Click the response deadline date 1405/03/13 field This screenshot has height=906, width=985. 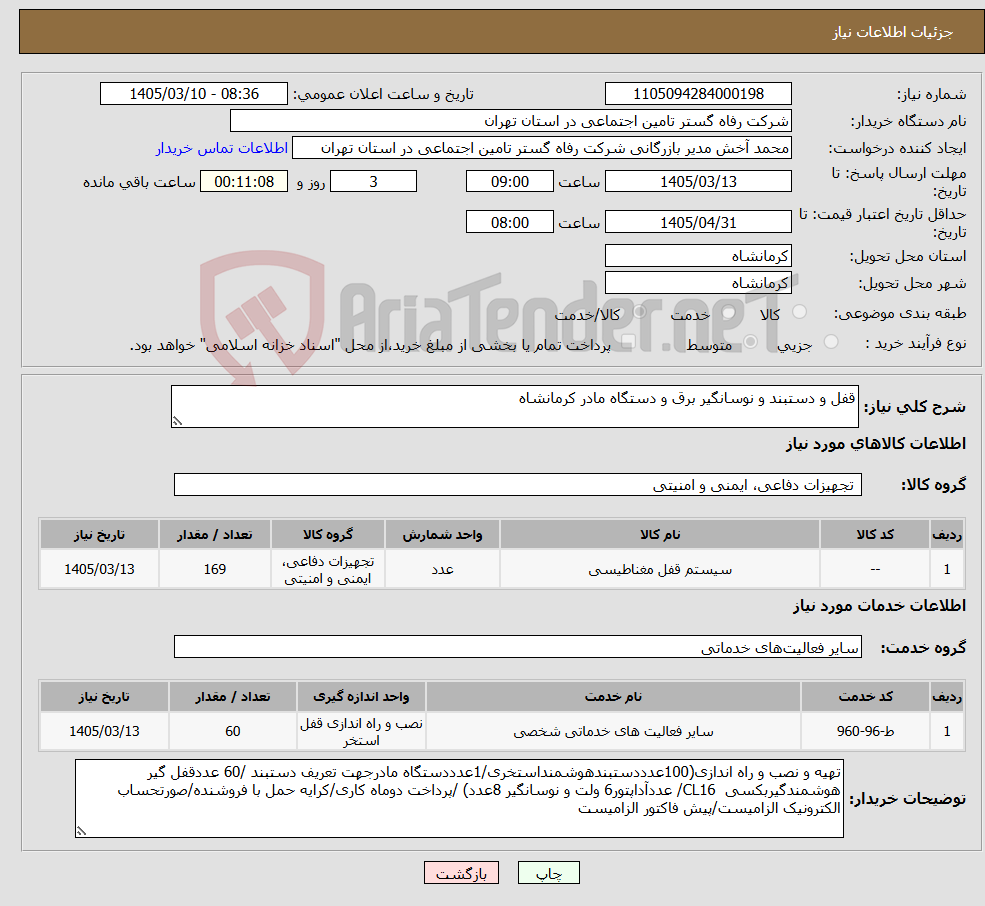(x=698, y=182)
